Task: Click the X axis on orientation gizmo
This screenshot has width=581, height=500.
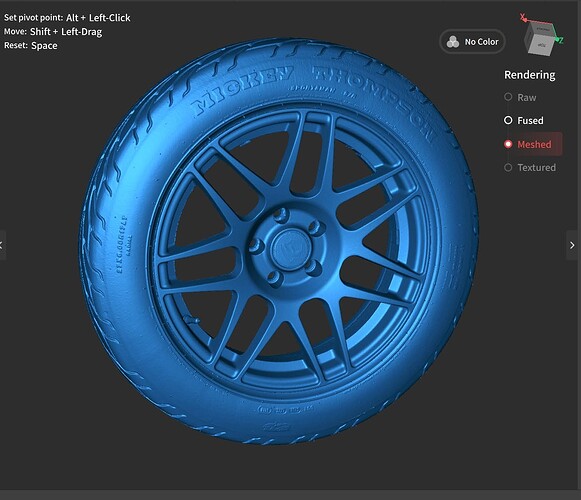Action: [x=522, y=17]
